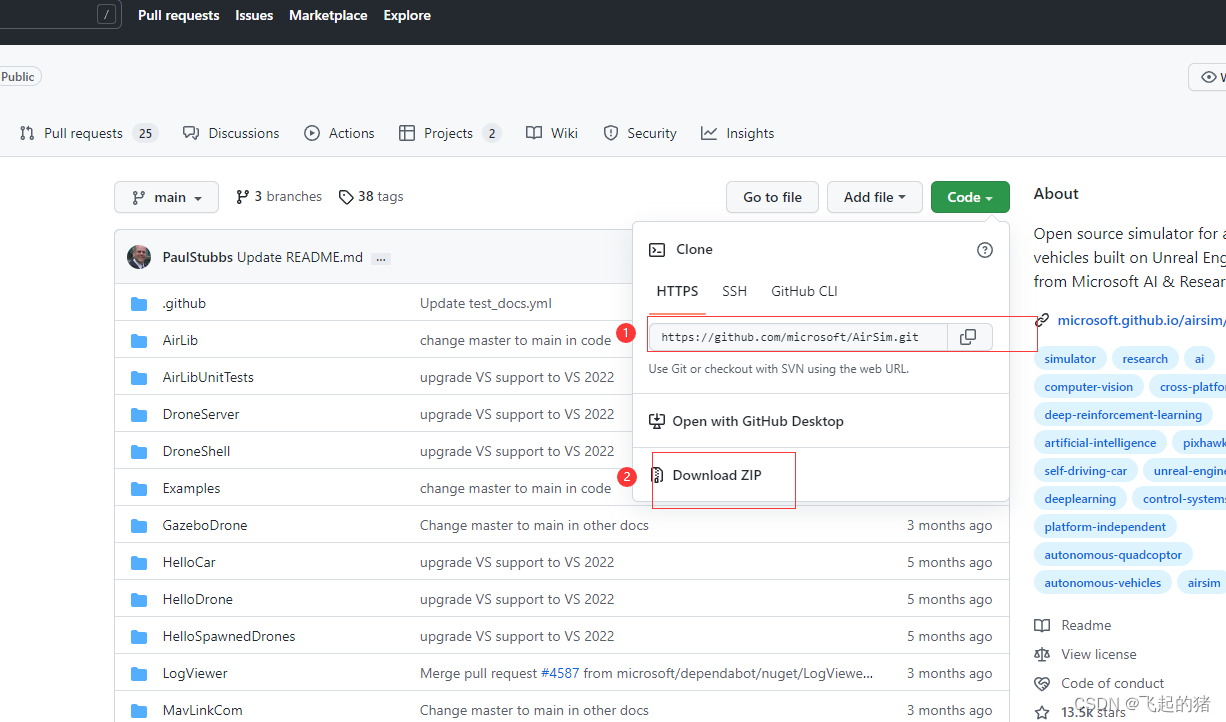1226x722 pixels.
Task: Click GazeboDrone folder icon
Action: coord(139,525)
